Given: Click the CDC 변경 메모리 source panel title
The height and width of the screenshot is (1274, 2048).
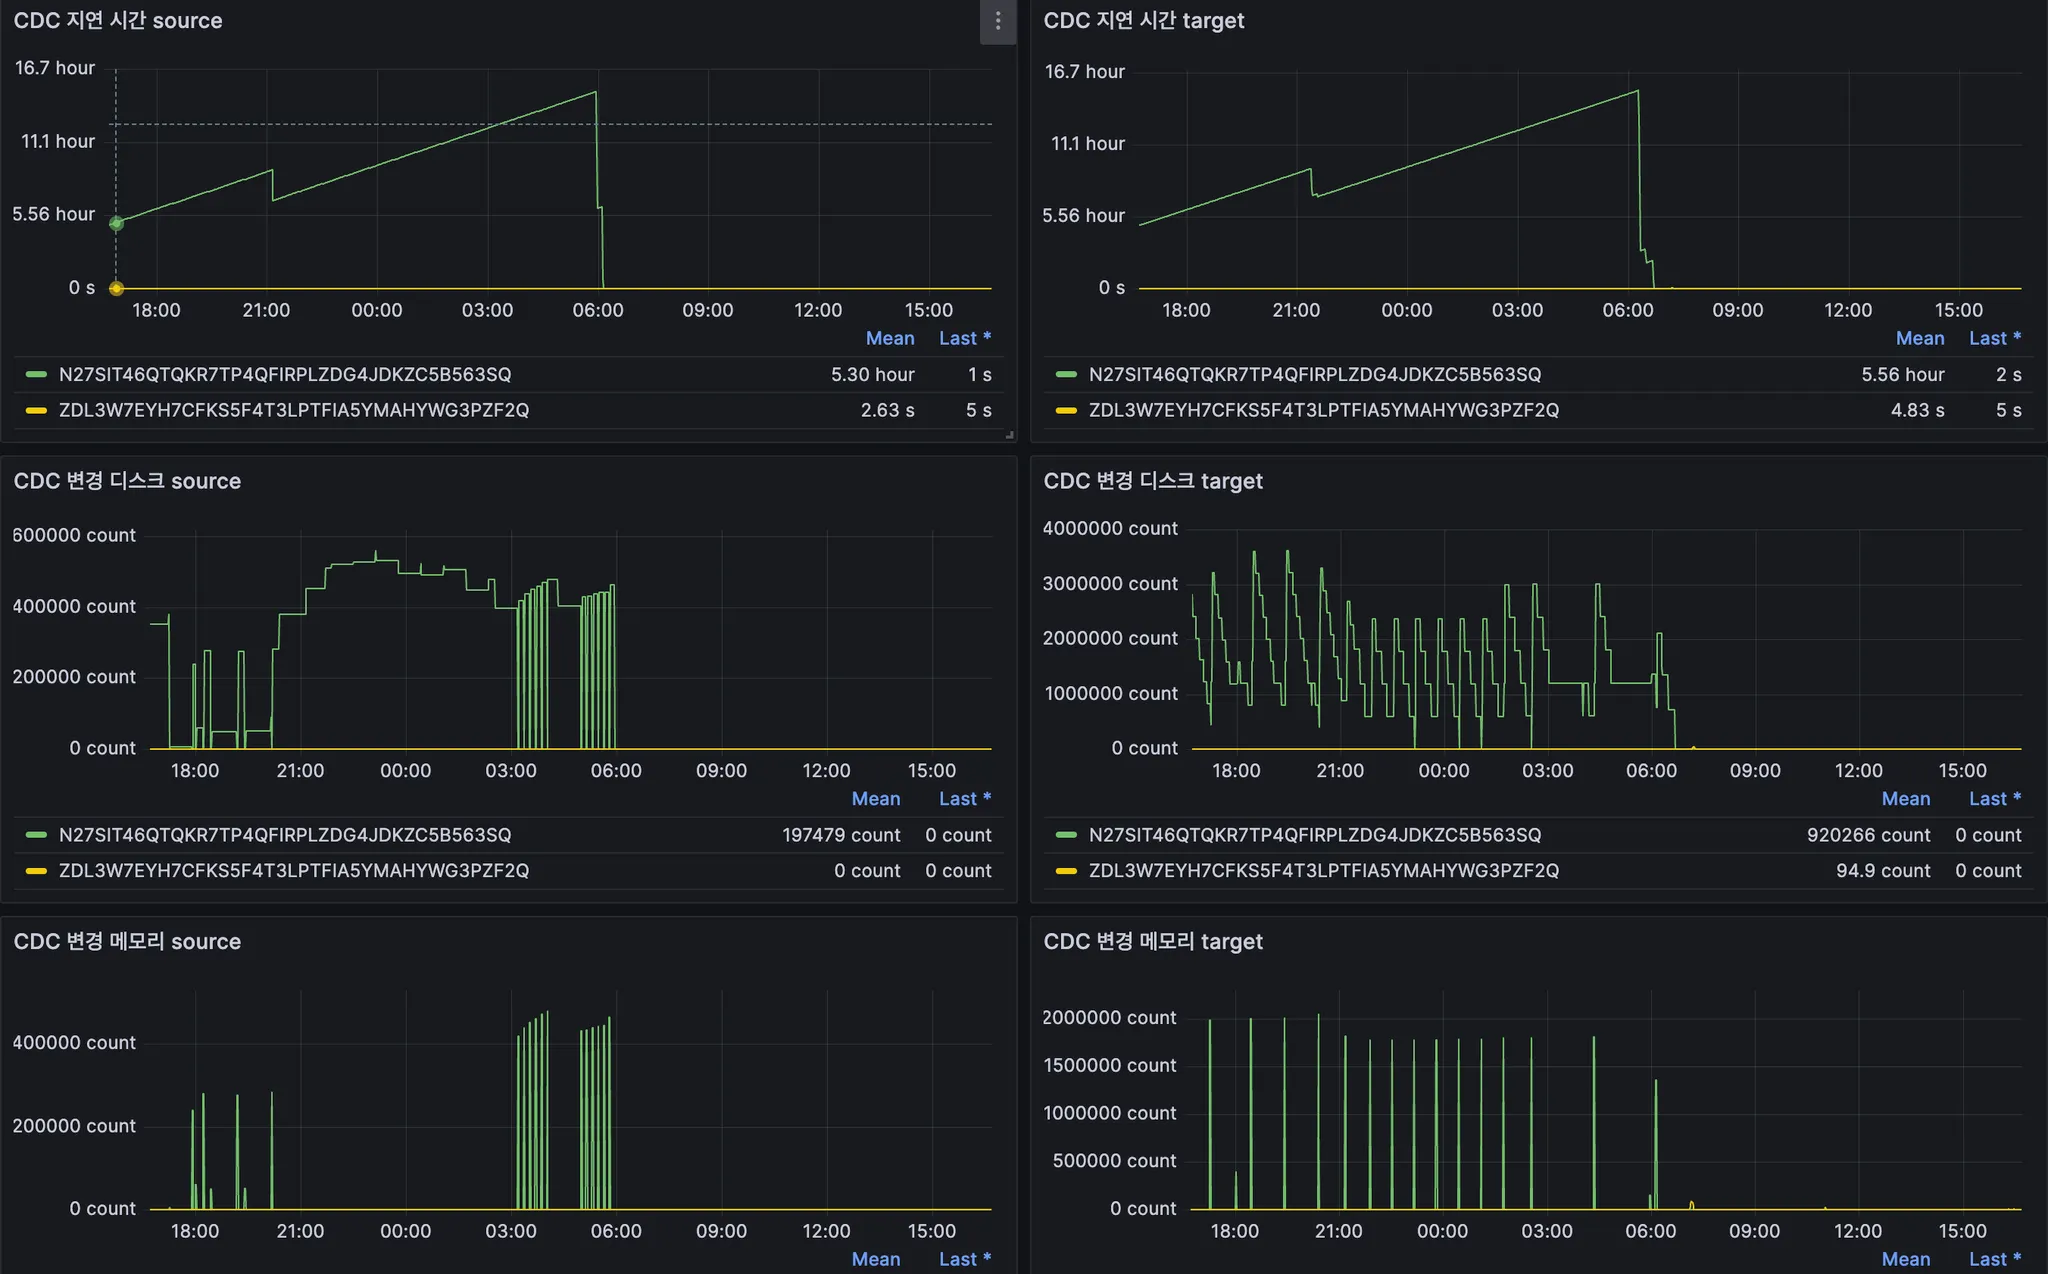Looking at the screenshot, I should (127, 942).
